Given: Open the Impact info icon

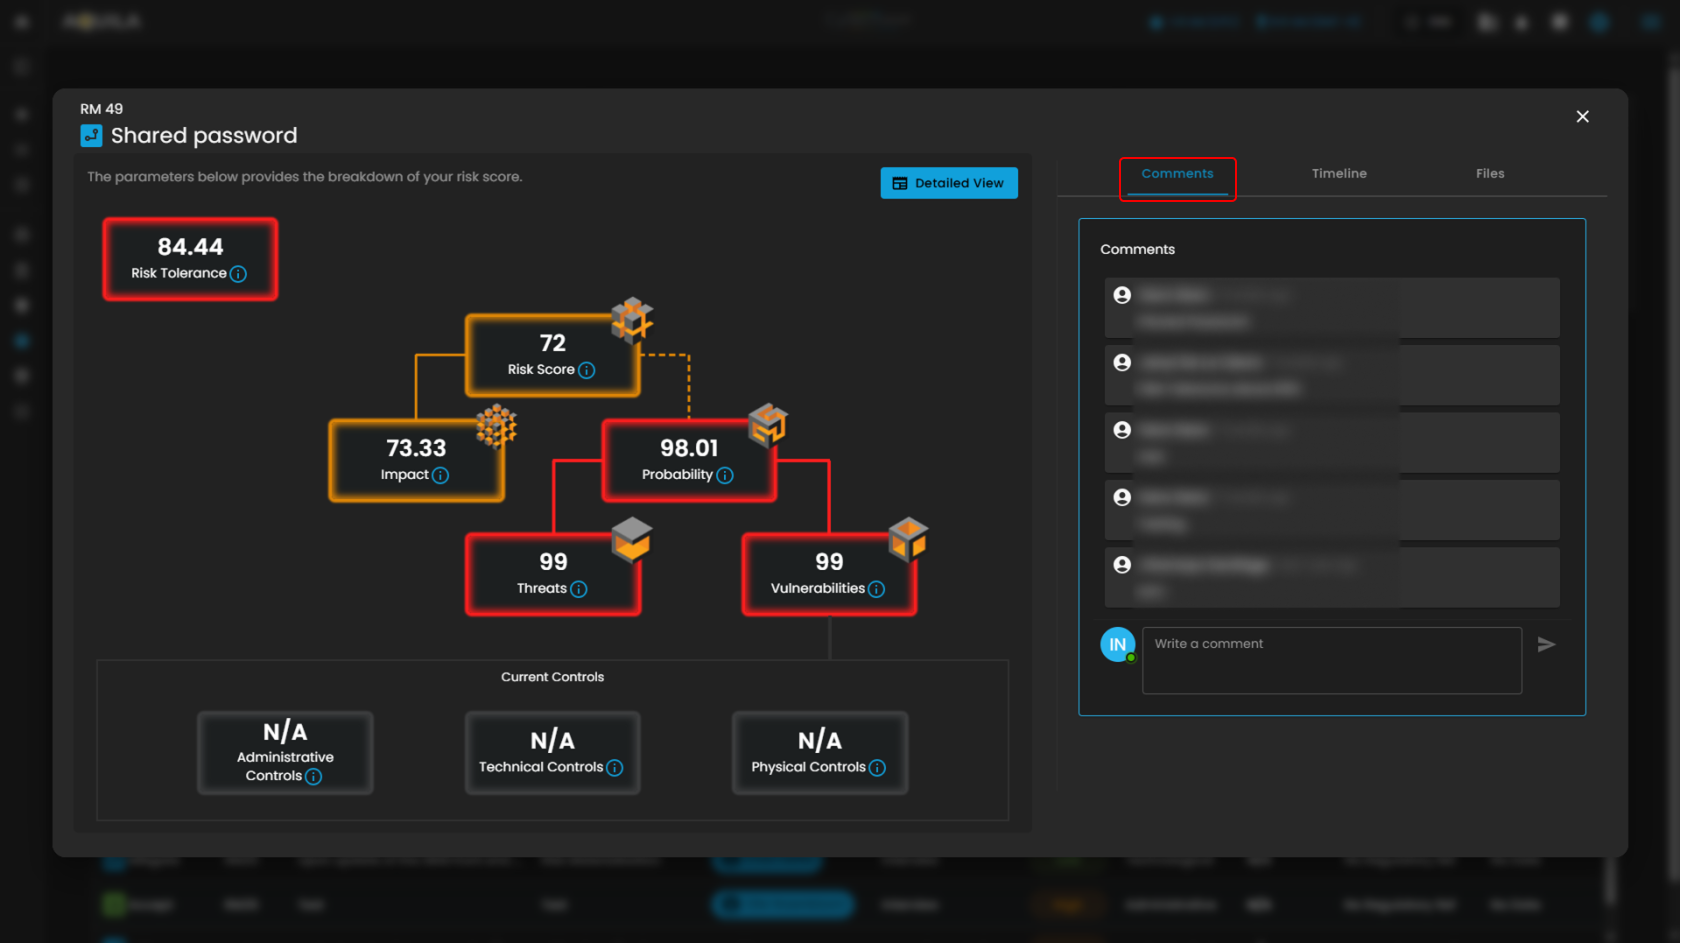Looking at the screenshot, I should pyautogui.click(x=440, y=475).
